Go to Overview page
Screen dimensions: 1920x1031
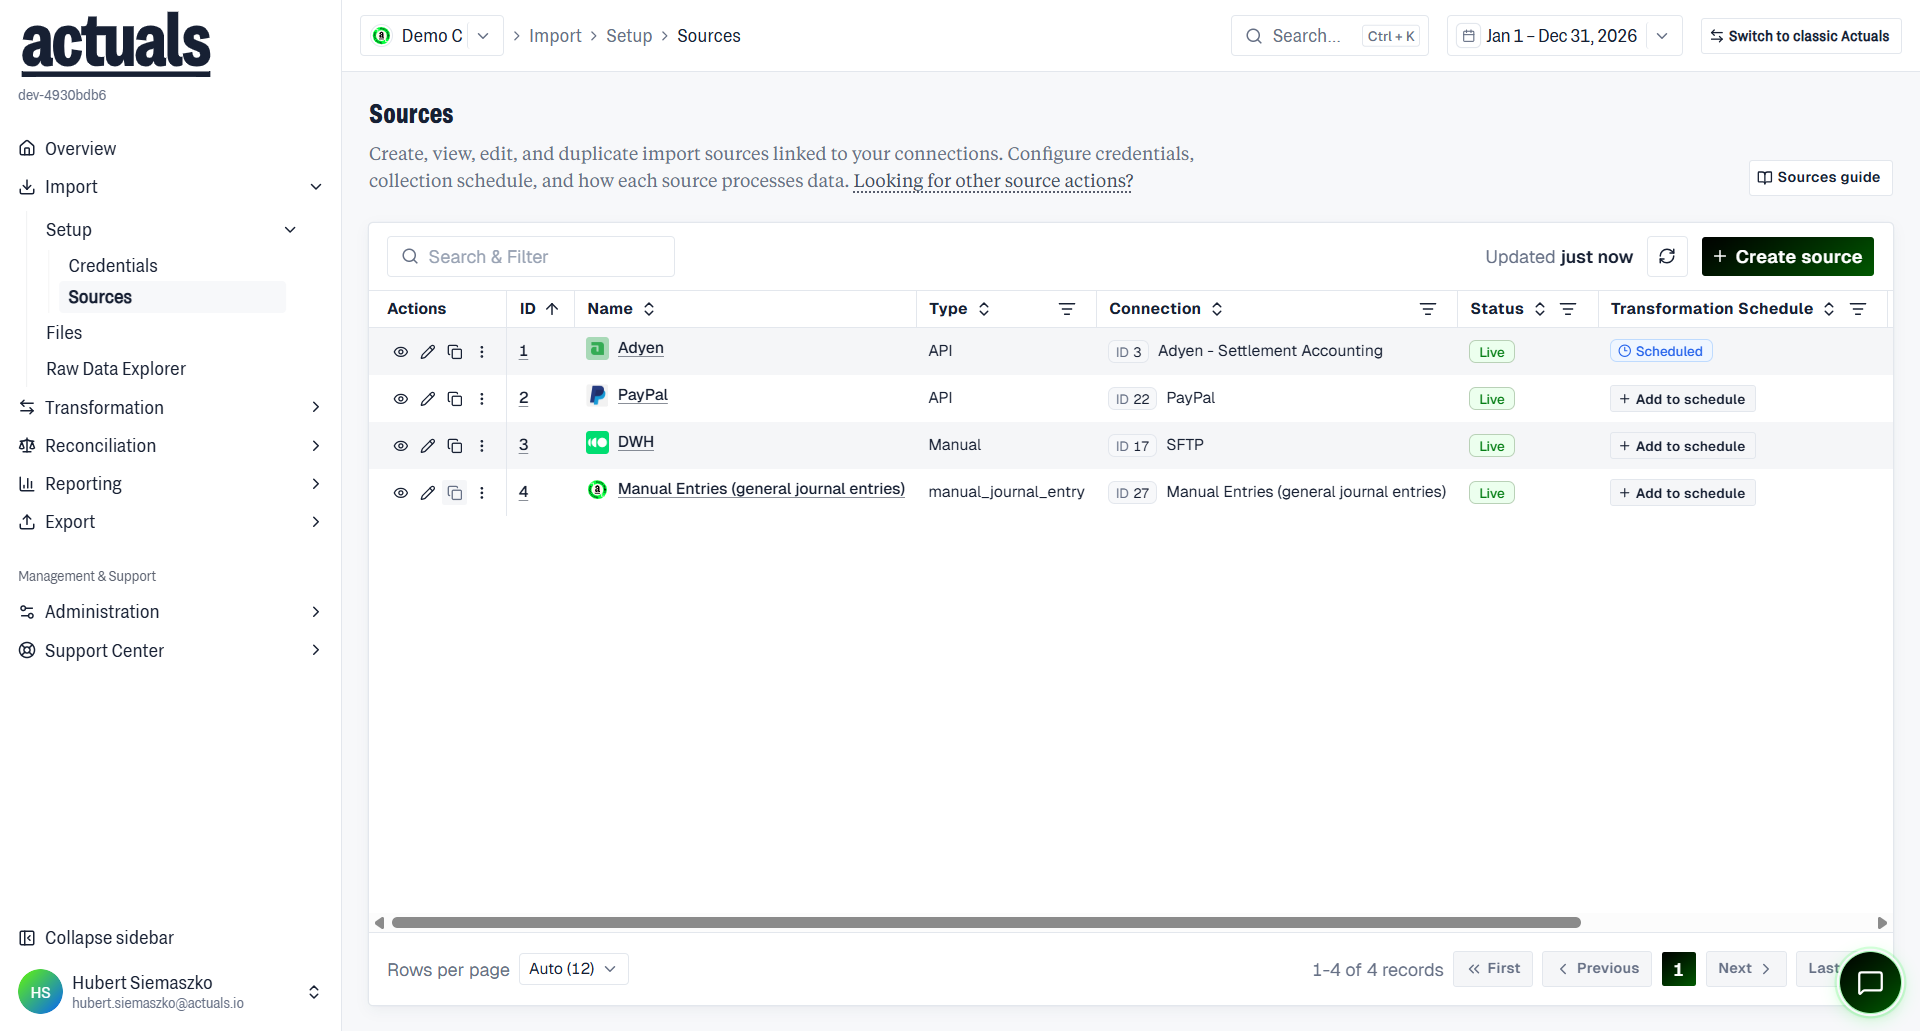coord(80,148)
